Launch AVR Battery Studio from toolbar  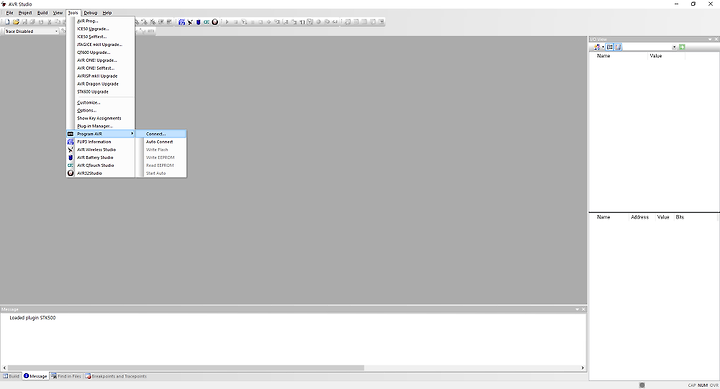tap(198, 22)
